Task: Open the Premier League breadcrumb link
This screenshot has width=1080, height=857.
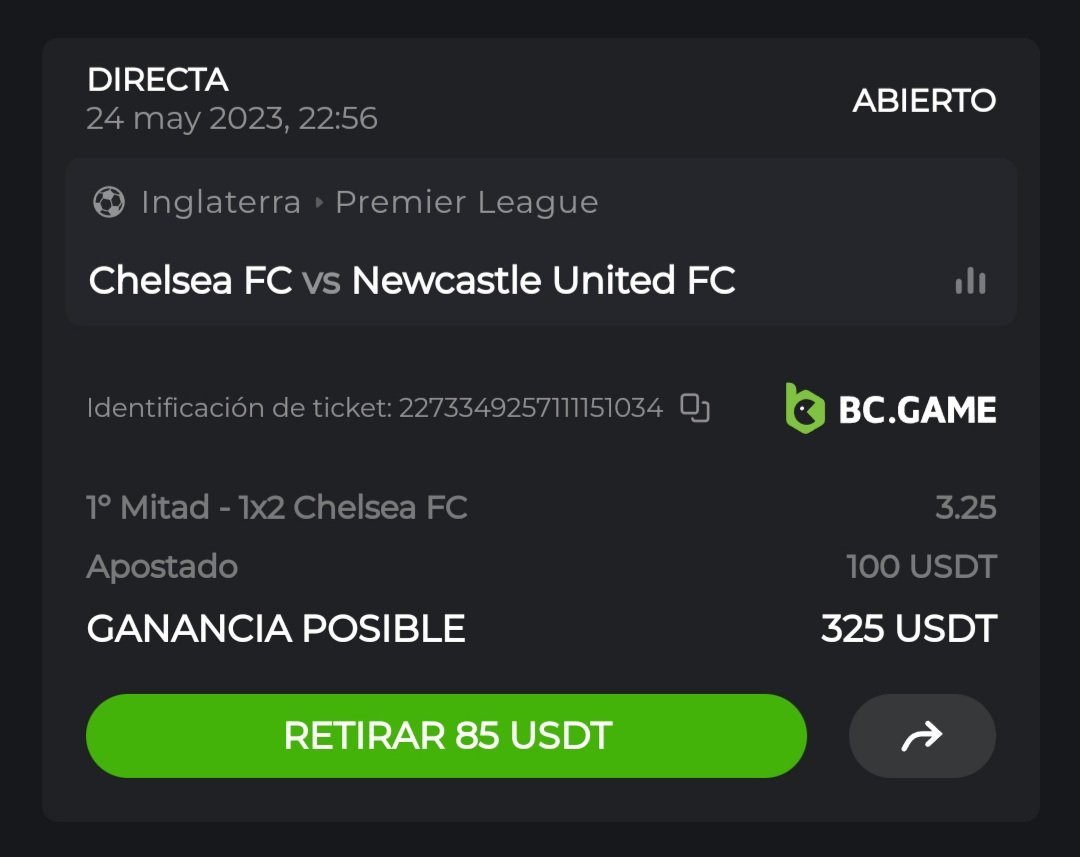Action: tap(467, 203)
